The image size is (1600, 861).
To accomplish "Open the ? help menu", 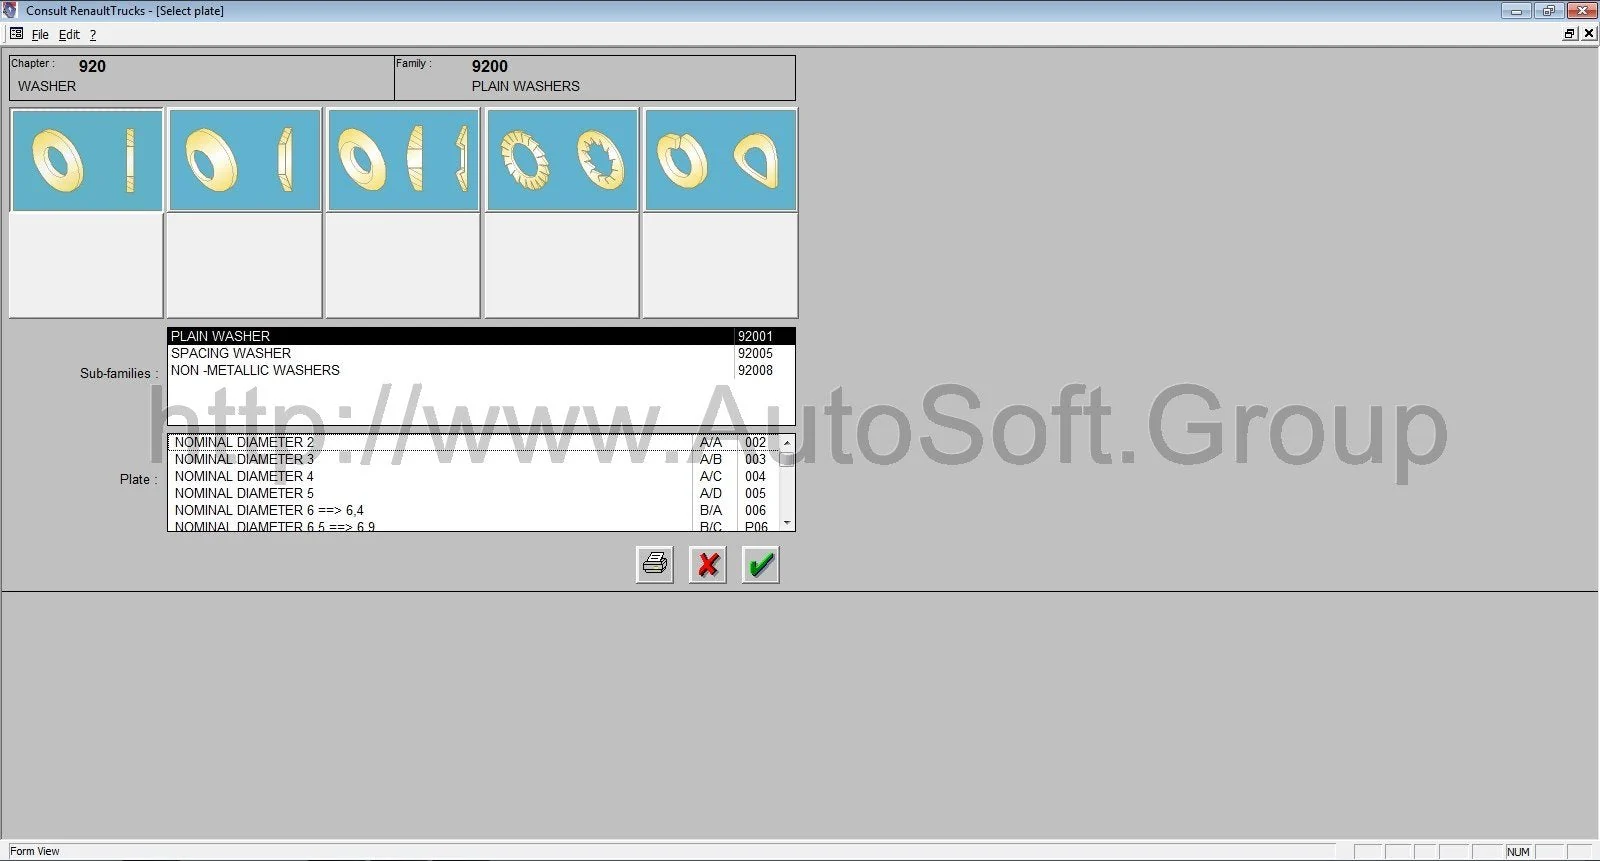I will click(x=93, y=35).
